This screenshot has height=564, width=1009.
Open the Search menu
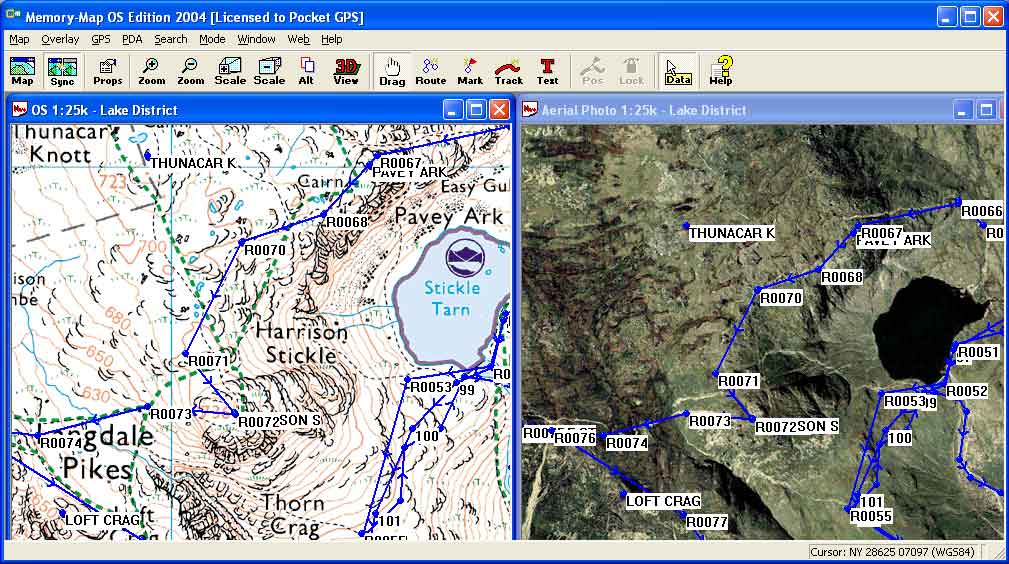(x=171, y=39)
